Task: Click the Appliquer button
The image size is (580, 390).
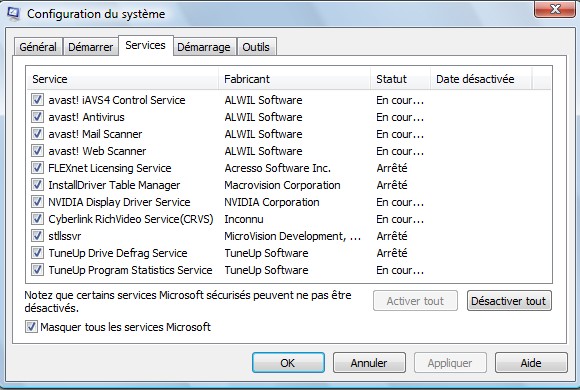Action: 450,363
